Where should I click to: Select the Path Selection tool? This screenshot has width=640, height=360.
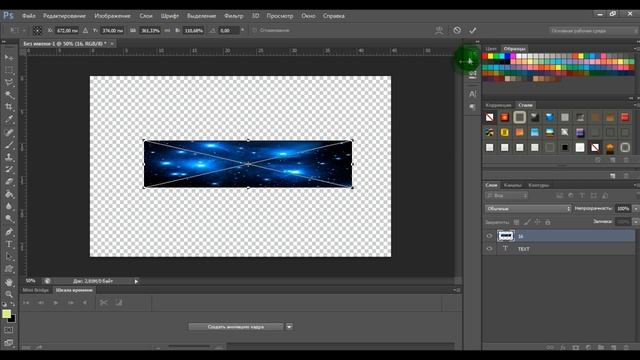tap(9, 257)
